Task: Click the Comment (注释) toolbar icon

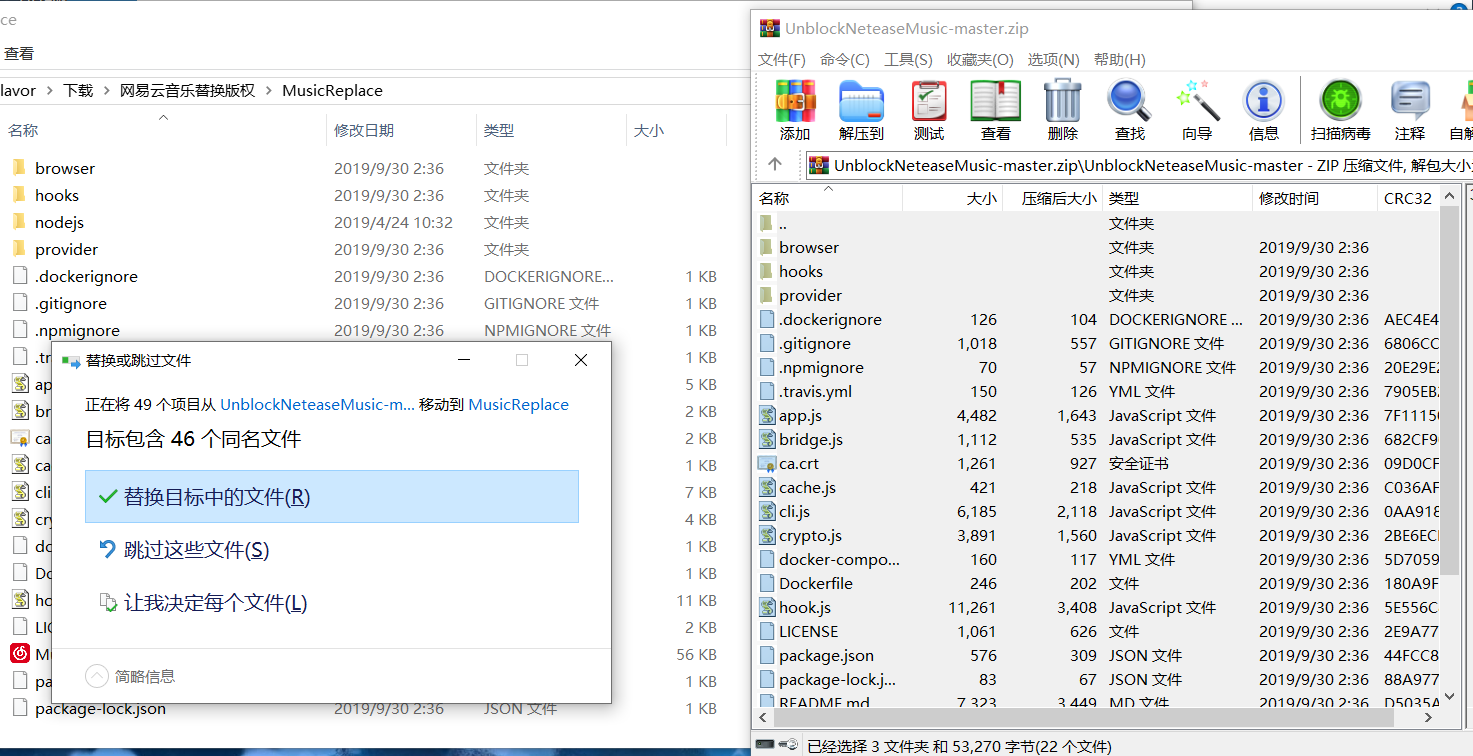Action: click(1410, 101)
